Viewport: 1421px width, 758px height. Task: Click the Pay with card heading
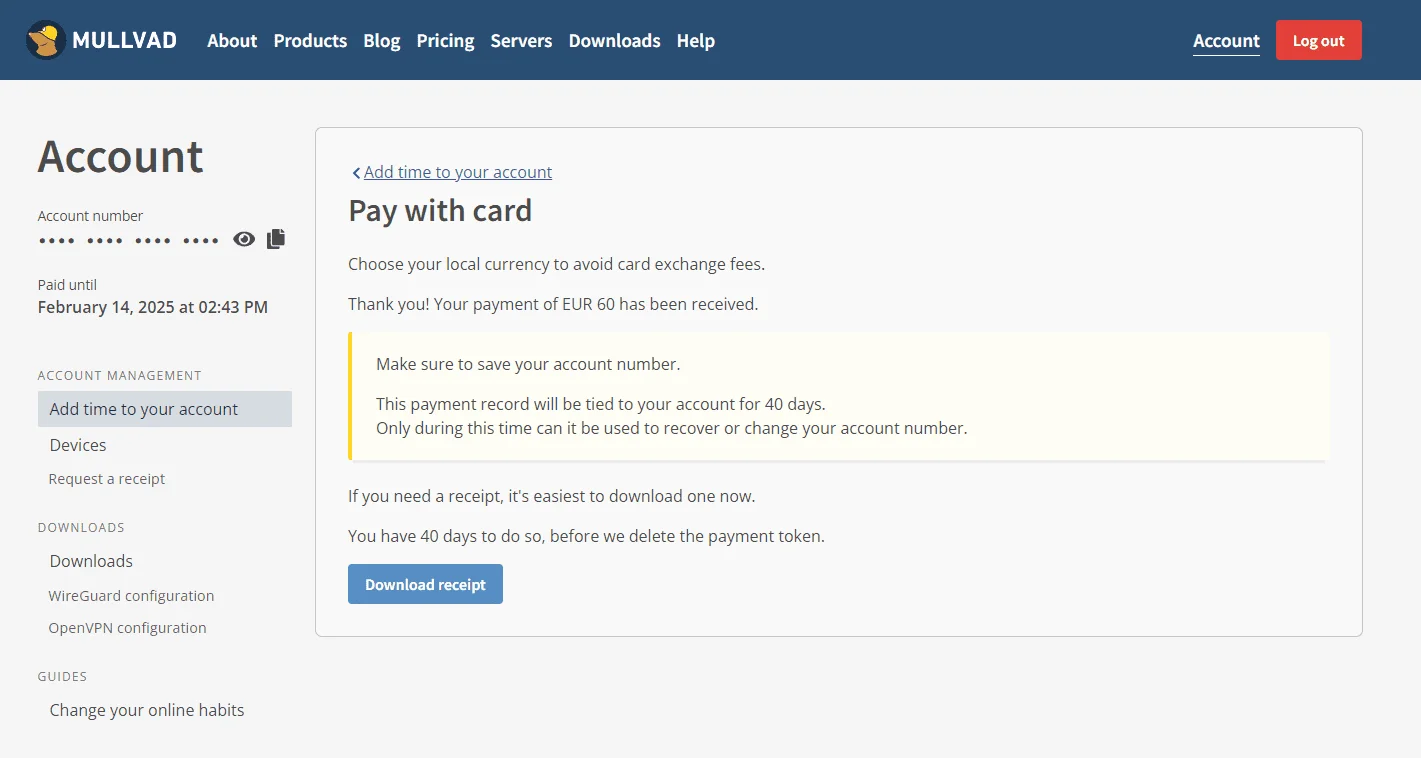pyautogui.click(x=440, y=211)
